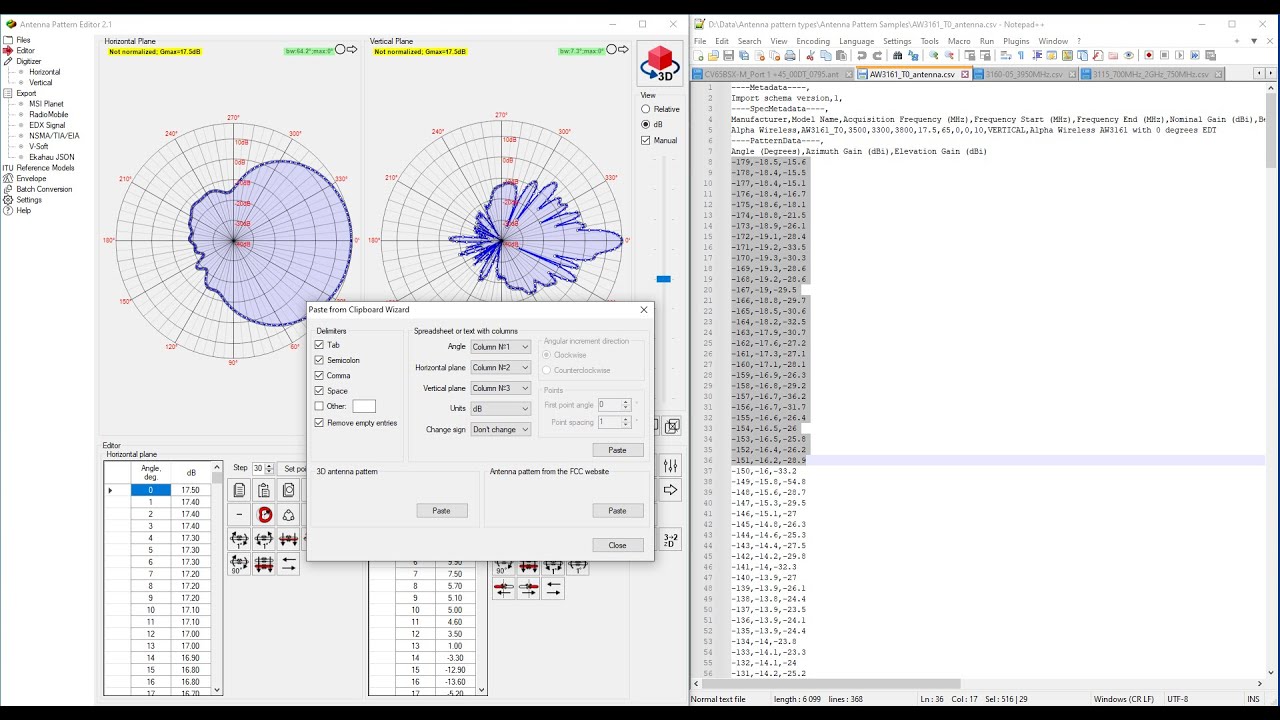The width and height of the screenshot is (1280, 720).
Task: Select the Relative view radio button
Action: (646, 109)
